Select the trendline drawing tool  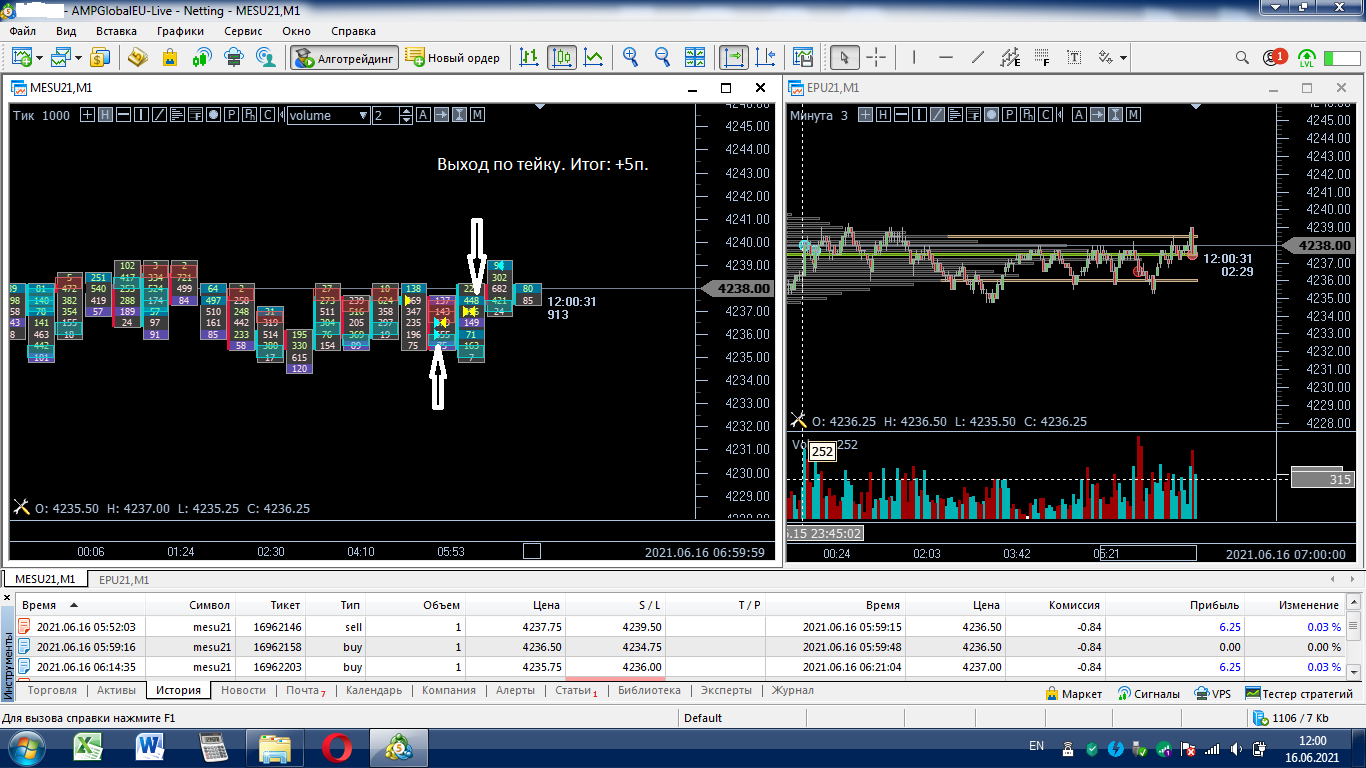[978, 57]
